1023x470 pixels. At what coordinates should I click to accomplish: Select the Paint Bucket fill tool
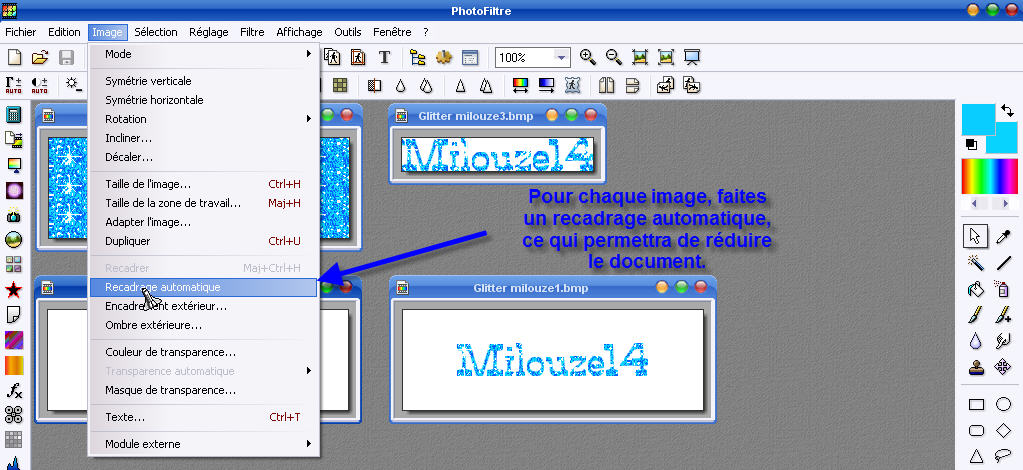(976, 290)
